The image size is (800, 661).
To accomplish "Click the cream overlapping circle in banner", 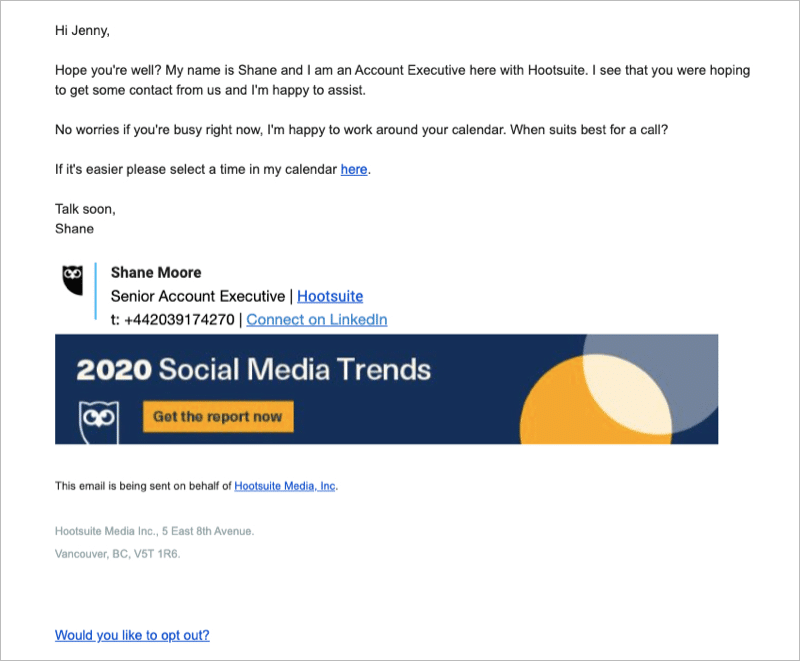I will pyautogui.click(x=627, y=393).
